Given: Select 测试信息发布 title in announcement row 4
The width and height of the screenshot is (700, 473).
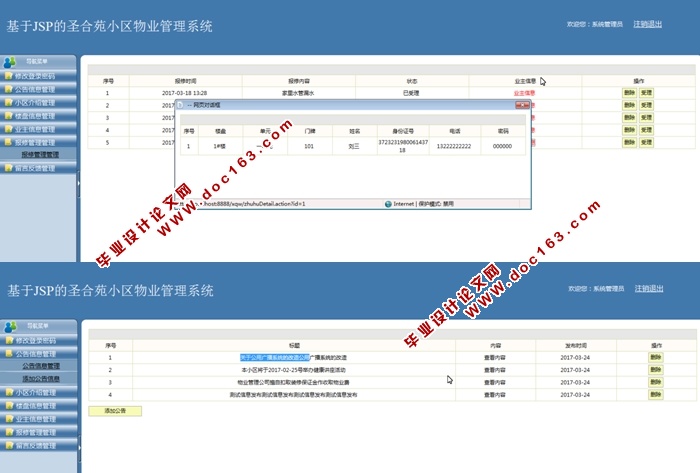Looking at the screenshot, I should 293,395.
